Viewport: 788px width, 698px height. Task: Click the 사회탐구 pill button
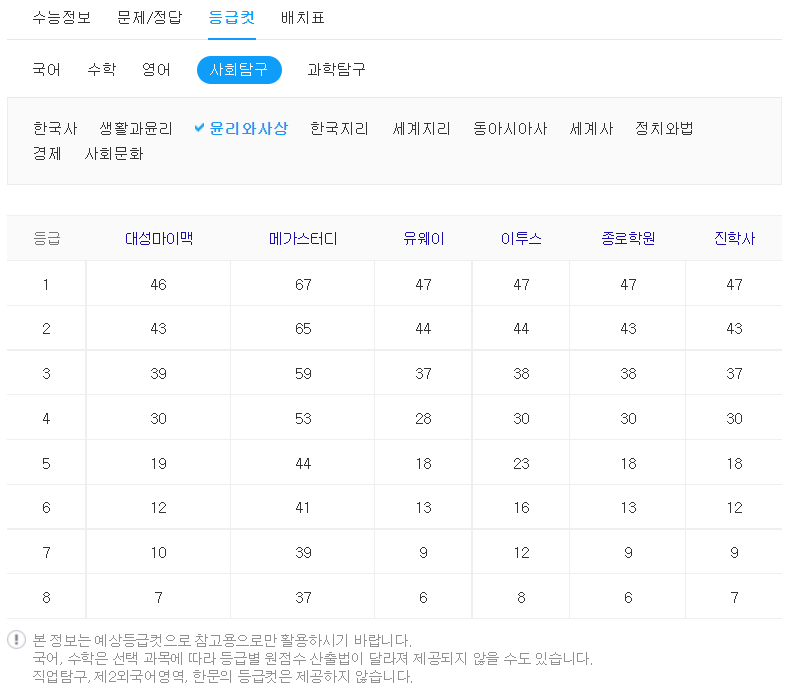(x=239, y=70)
